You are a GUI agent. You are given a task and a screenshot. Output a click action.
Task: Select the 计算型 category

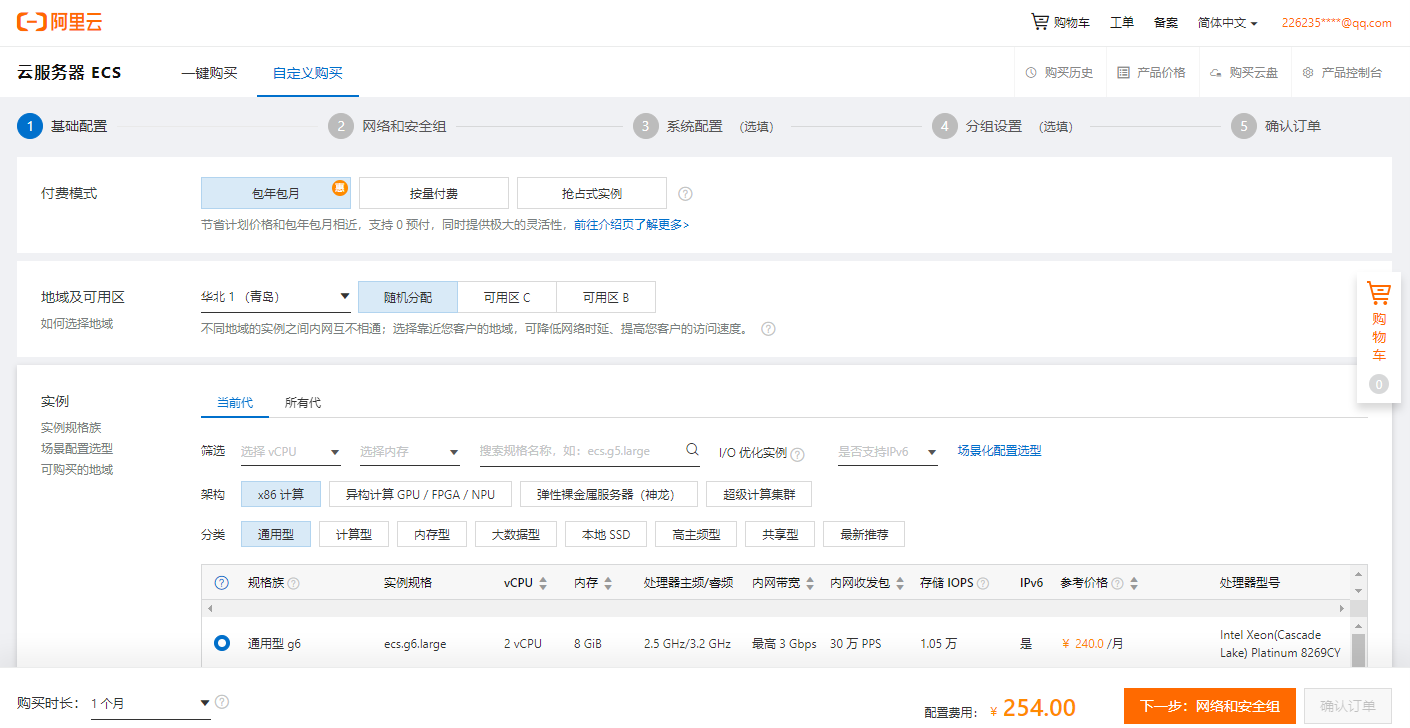click(x=354, y=534)
